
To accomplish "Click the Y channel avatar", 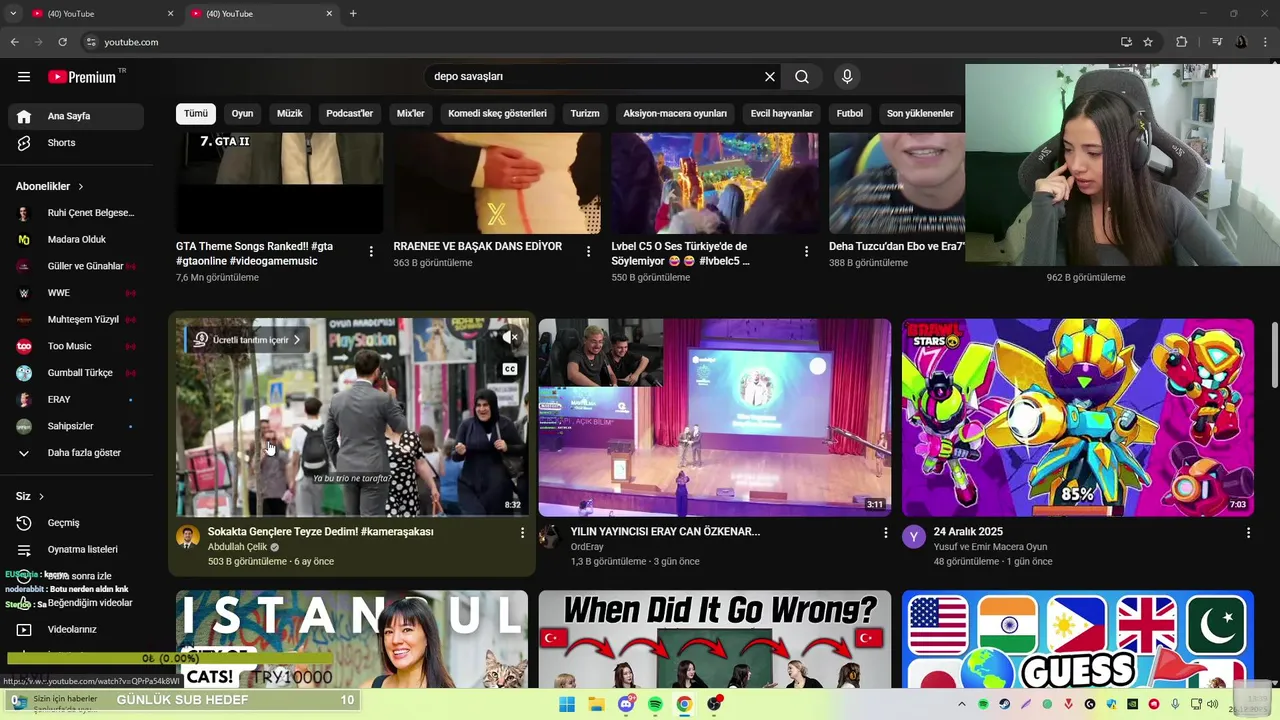I will click(913, 537).
